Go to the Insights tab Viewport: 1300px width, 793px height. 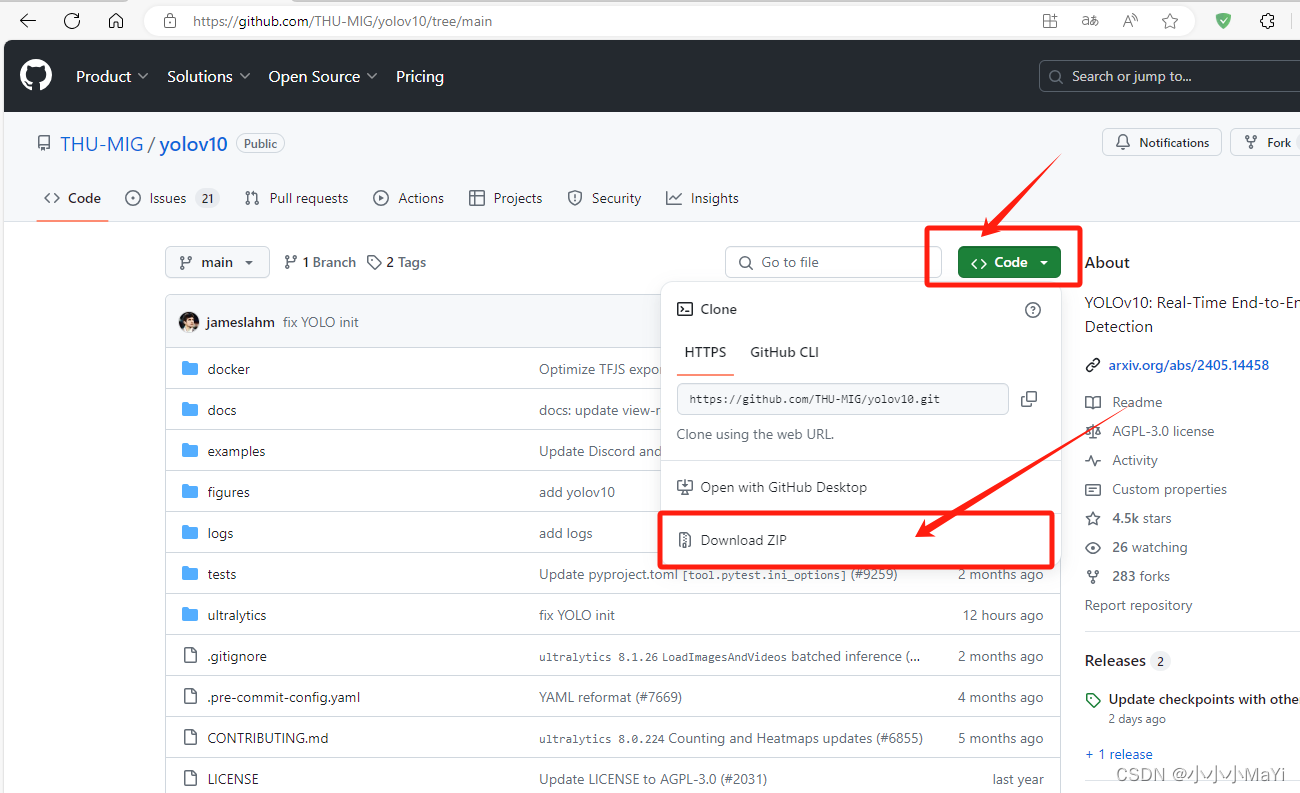(x=702, y=198)
